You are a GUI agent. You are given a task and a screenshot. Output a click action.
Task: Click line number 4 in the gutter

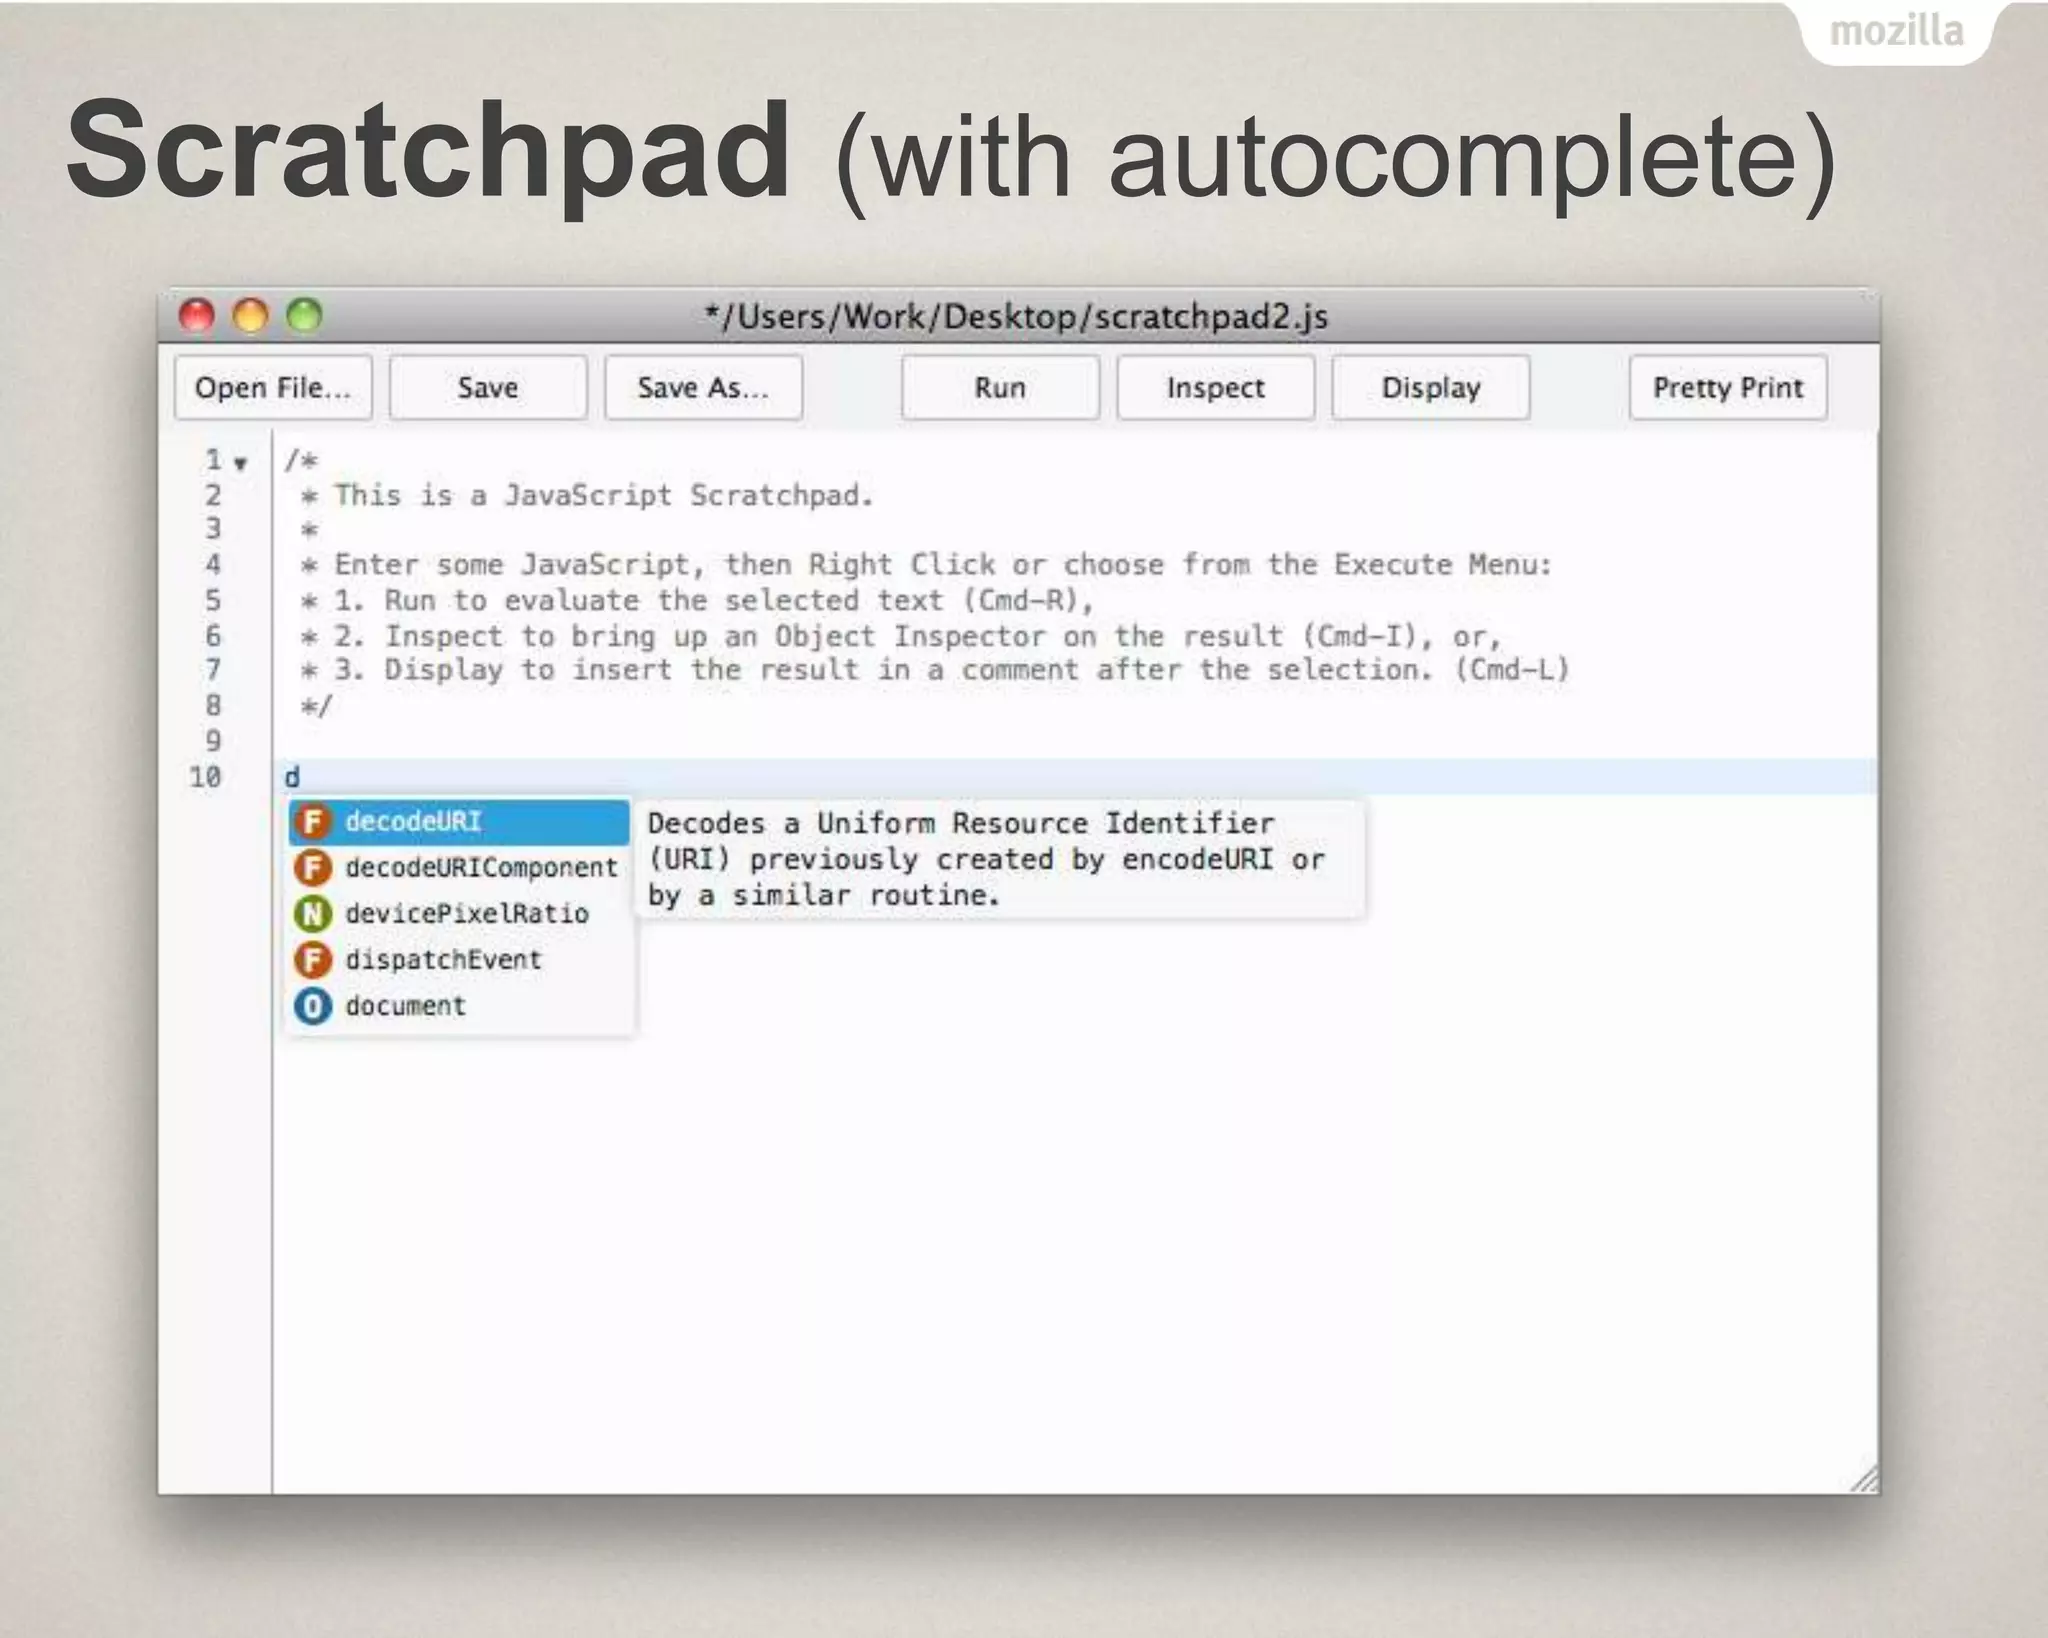(x=213, y=565)
